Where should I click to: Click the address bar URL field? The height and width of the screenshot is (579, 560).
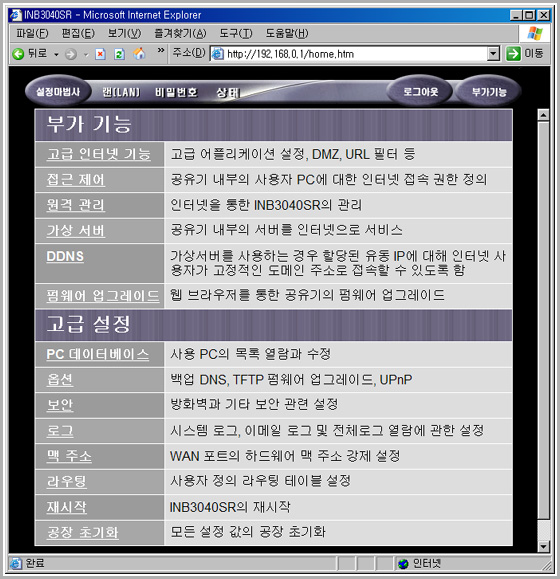click(356, 54)
